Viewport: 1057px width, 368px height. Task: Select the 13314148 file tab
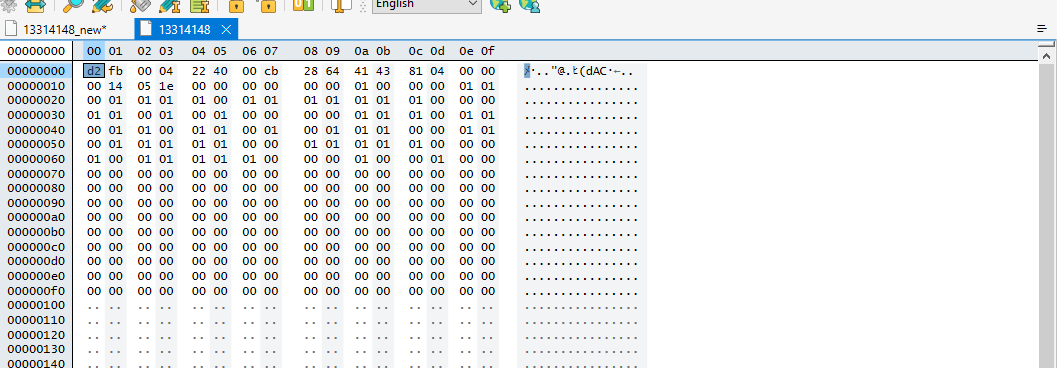pos(185,30)
